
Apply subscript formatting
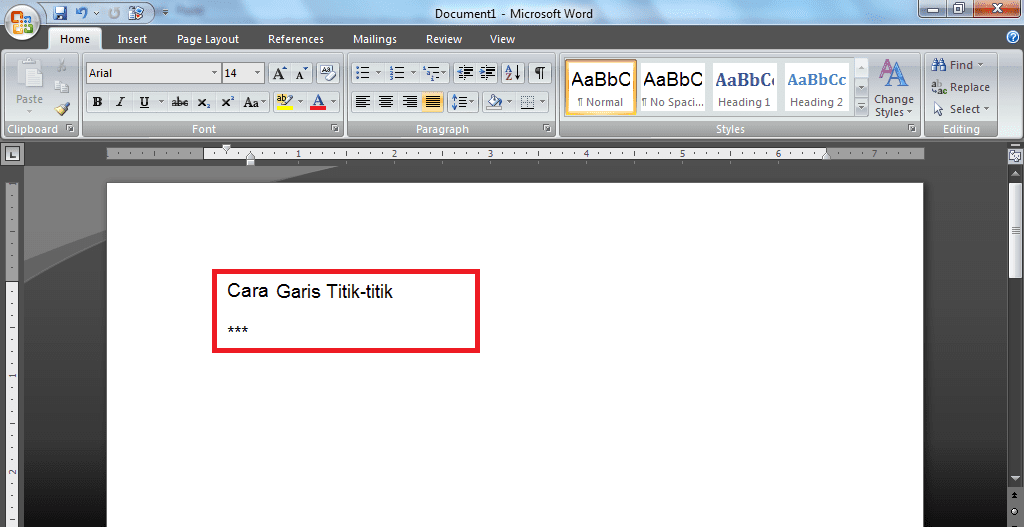204,102
